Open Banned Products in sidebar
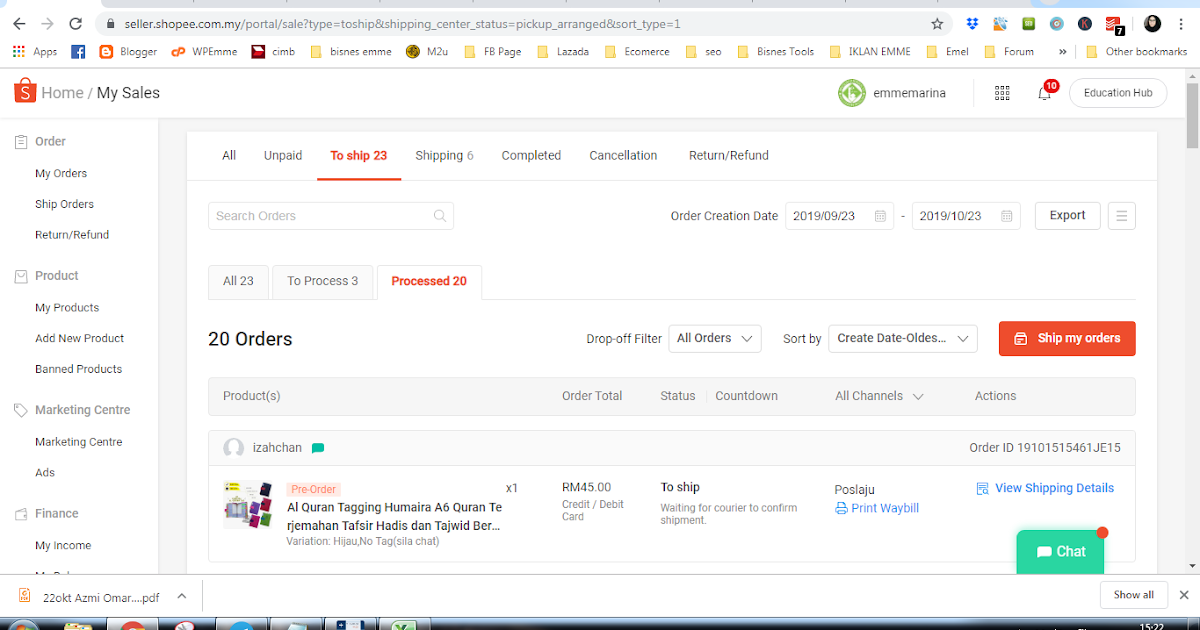1200x630 pixels. pyautogui.click(x=78, y=369)
